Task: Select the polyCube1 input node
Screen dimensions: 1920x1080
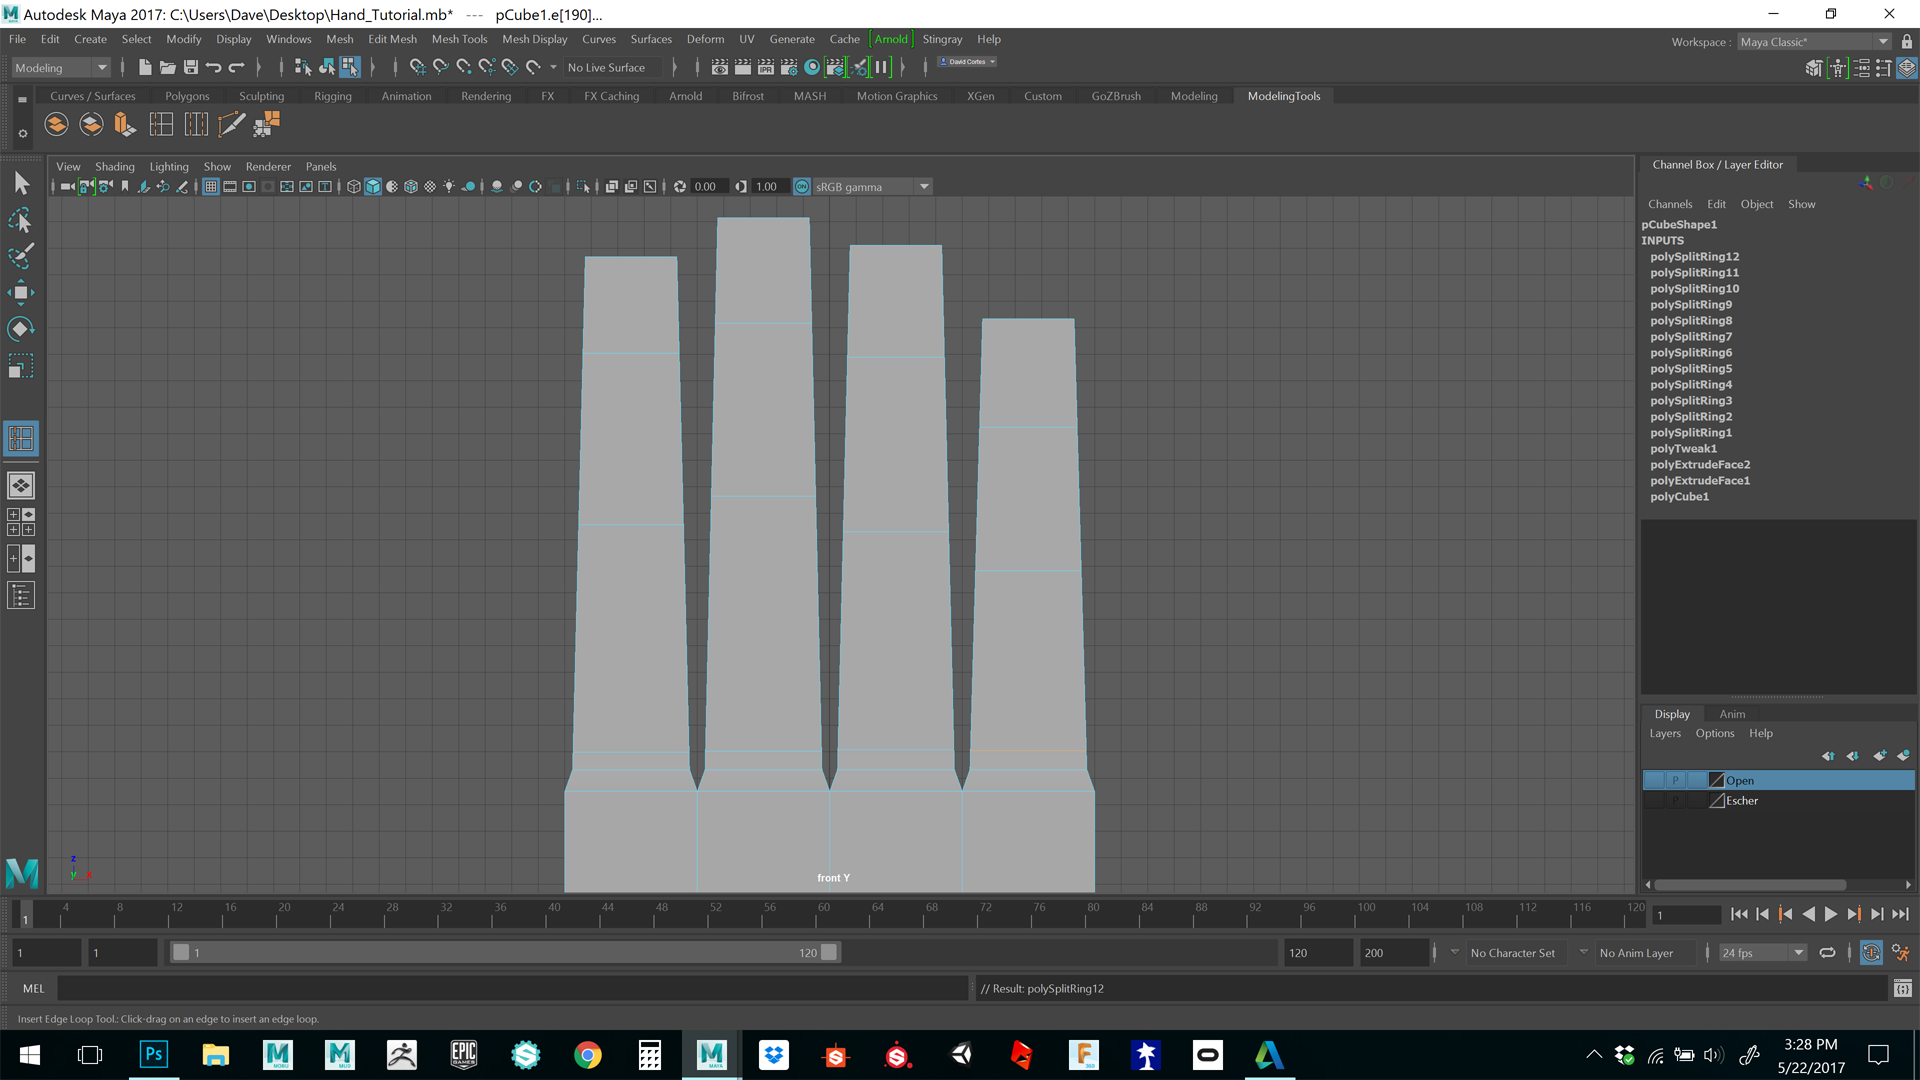Action: [1679, 497]
